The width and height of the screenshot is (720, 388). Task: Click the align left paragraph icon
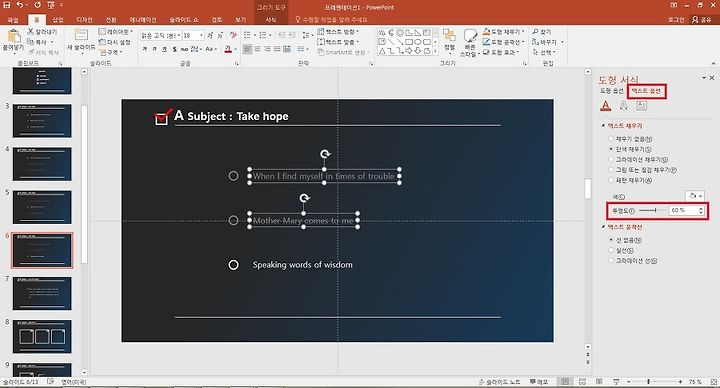point(248,49)
